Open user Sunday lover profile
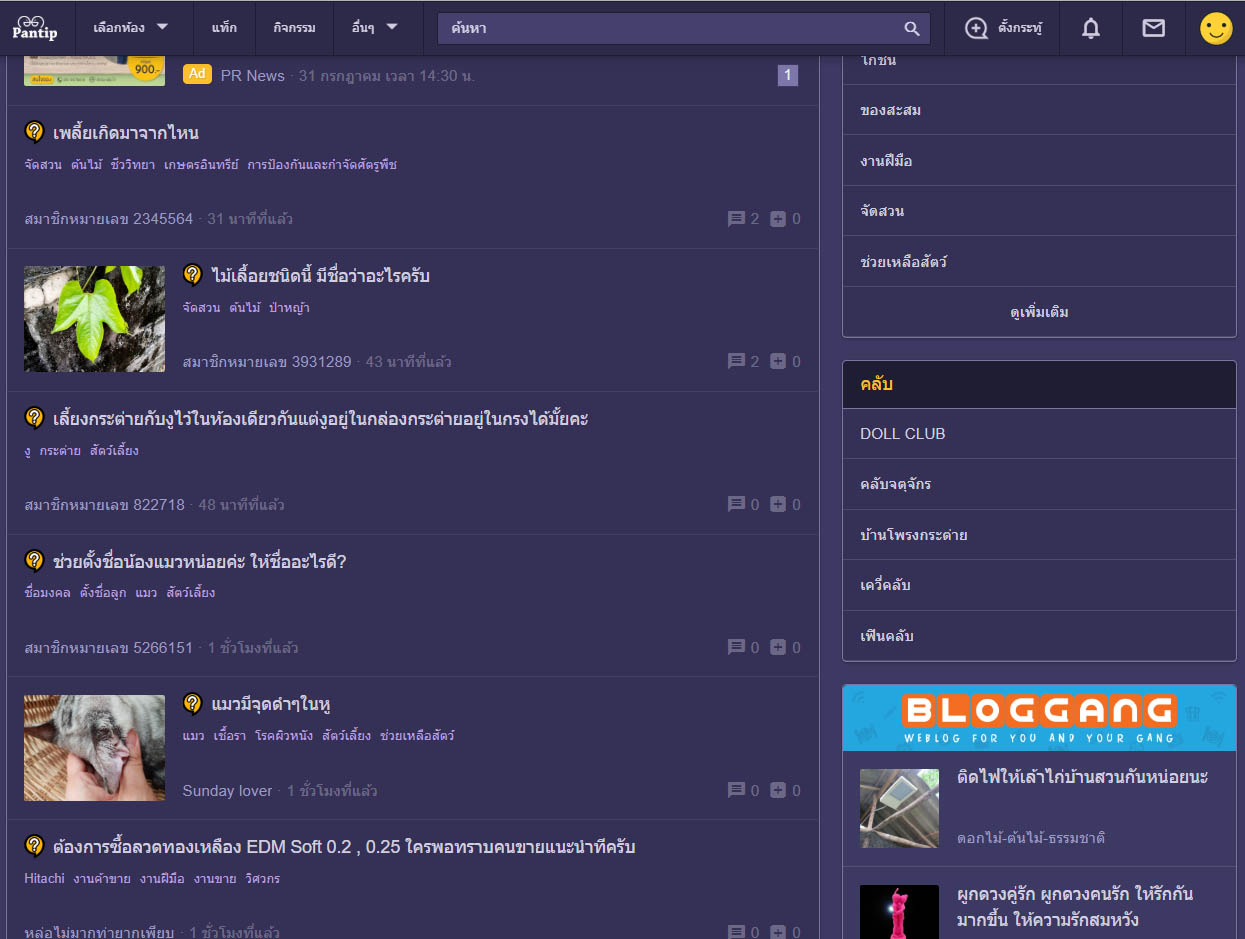The height and width of the screenshot is (939, 1245). click(227, 791)
